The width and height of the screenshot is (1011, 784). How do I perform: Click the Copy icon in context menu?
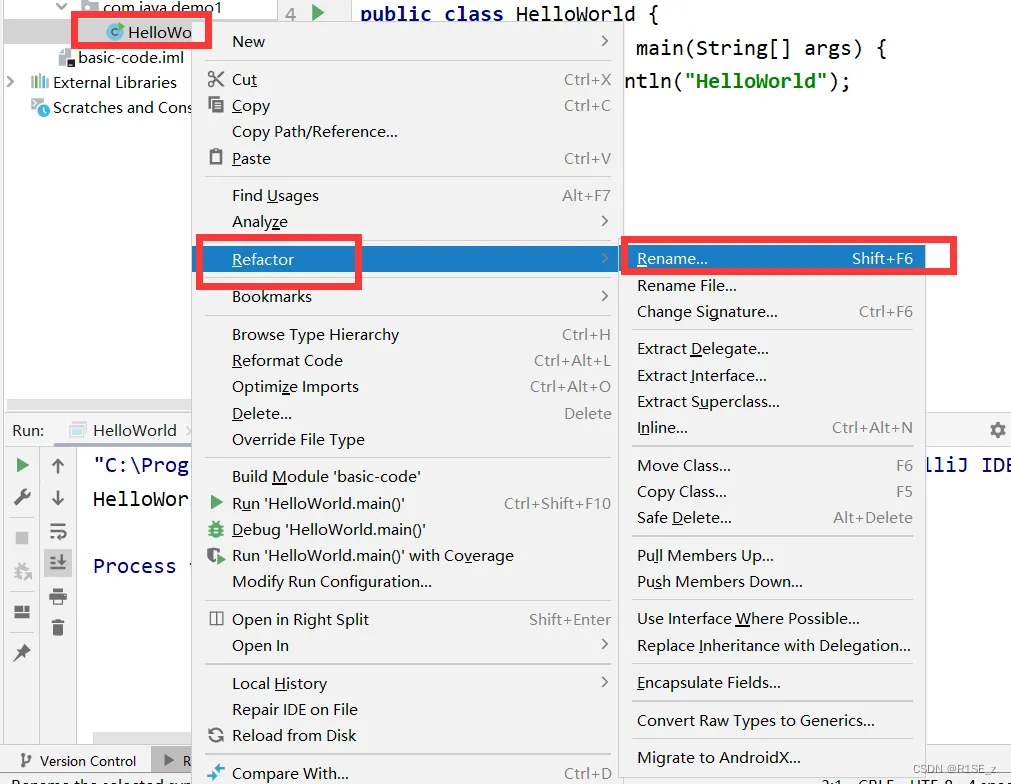click(x=216, y=104)
